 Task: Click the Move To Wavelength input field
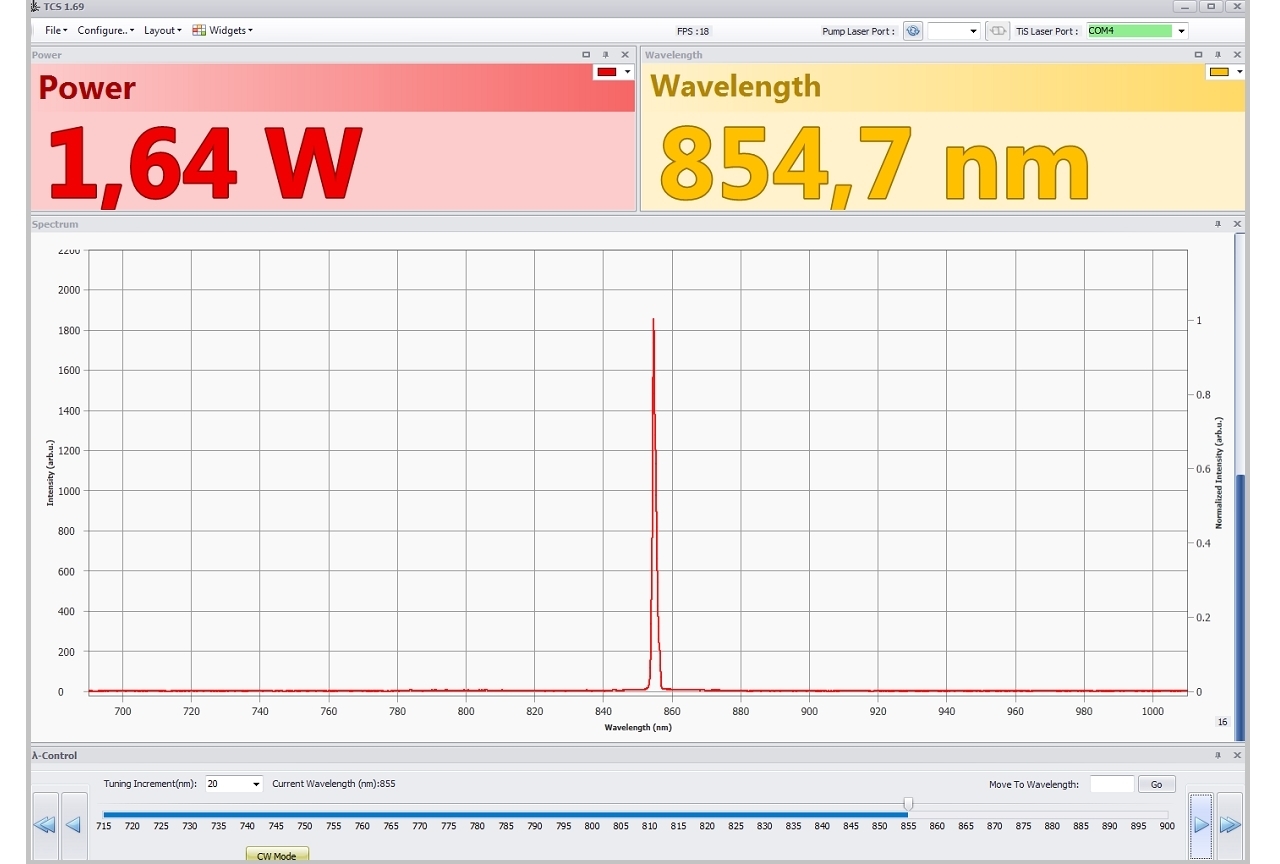[x=1111, y=784]
